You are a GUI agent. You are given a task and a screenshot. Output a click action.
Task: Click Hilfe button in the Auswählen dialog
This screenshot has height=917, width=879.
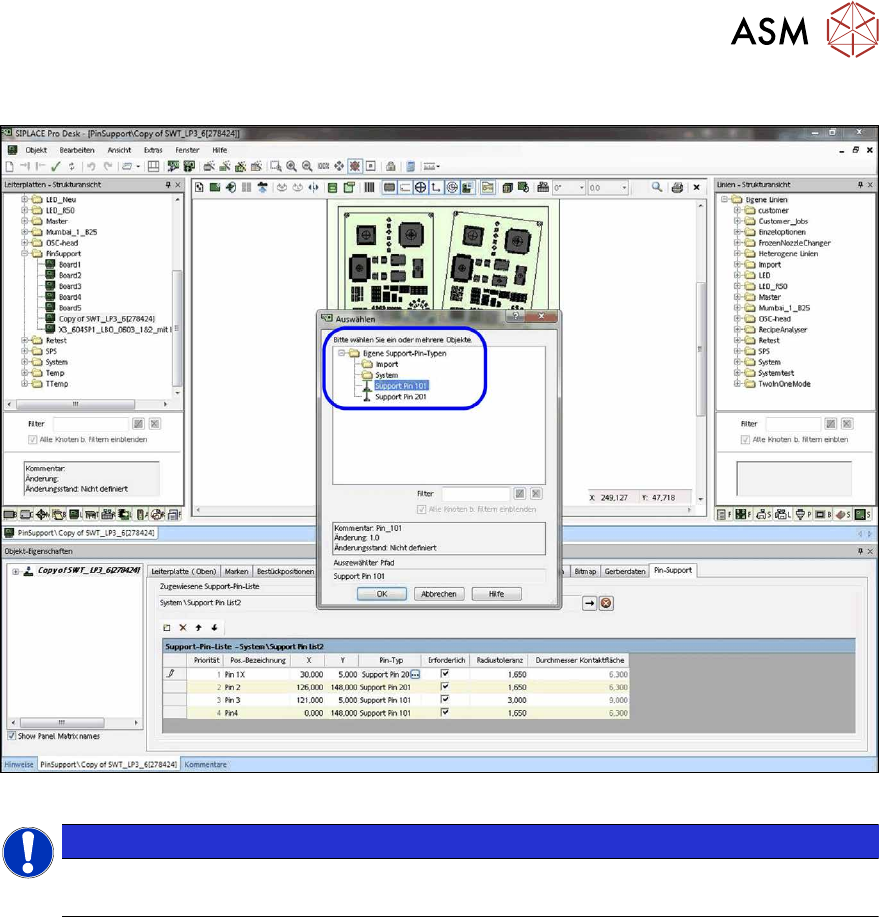click(496, 594)
